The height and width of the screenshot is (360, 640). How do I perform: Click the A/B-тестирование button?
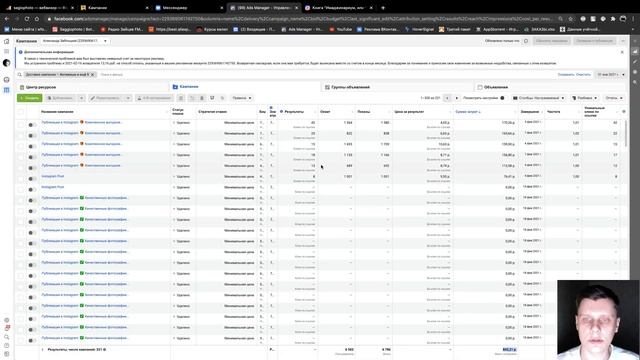coord(154,98)
